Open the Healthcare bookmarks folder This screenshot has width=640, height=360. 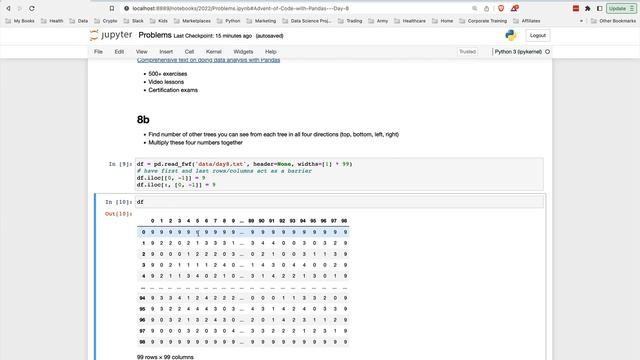(410, 21)
